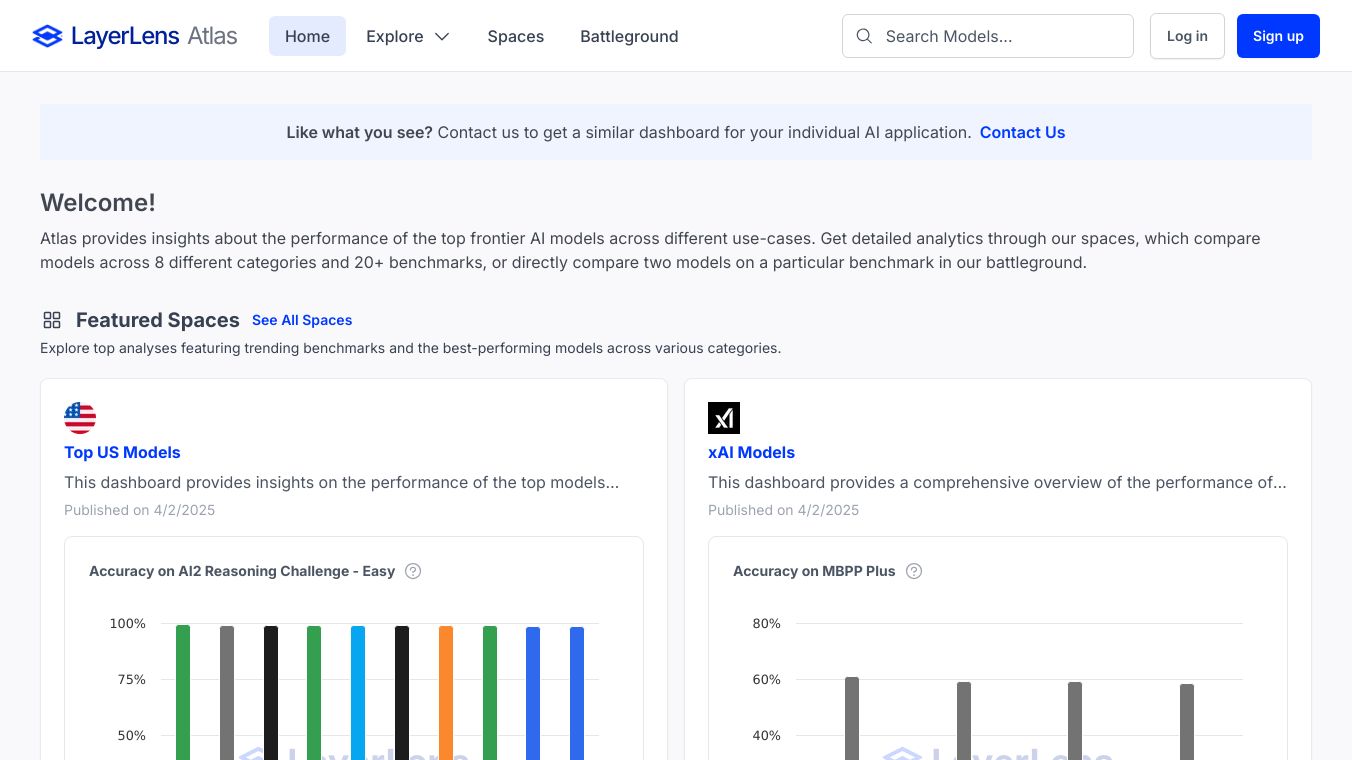This screenshot has height=760, width=1352.
Task: Open the xAI Models space
Action: [751, 452]
